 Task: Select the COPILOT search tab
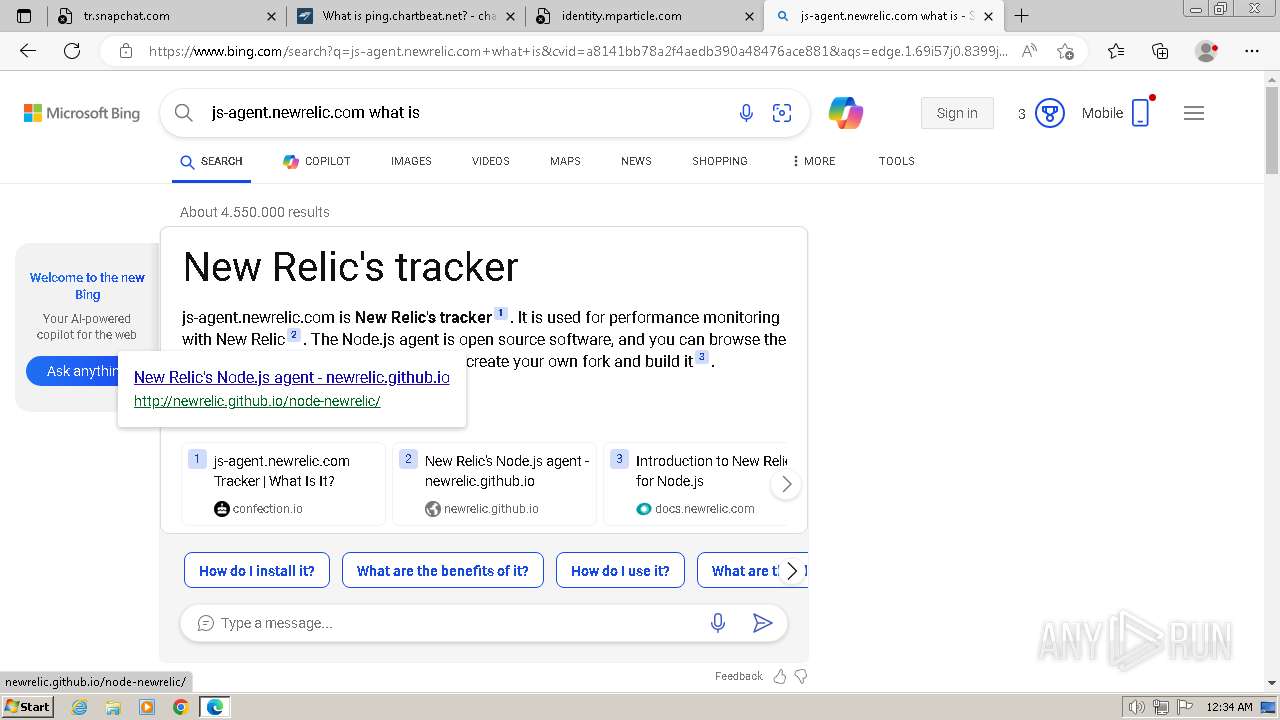tap(317, 161)
